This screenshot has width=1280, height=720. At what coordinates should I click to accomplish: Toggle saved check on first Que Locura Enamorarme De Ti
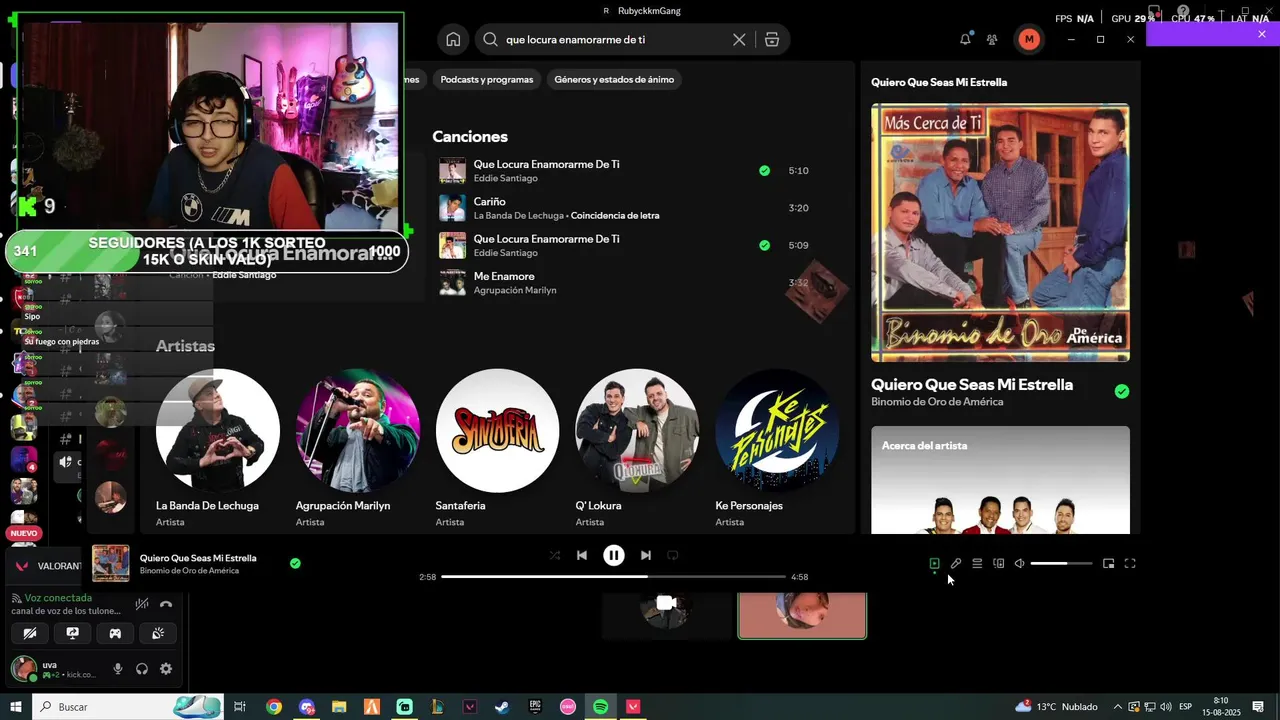click(x=764, y=171)
